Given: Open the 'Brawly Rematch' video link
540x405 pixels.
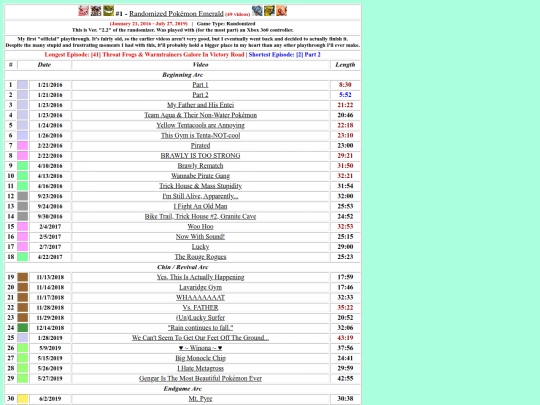Looking at the screenshot, I should [200, 166].
